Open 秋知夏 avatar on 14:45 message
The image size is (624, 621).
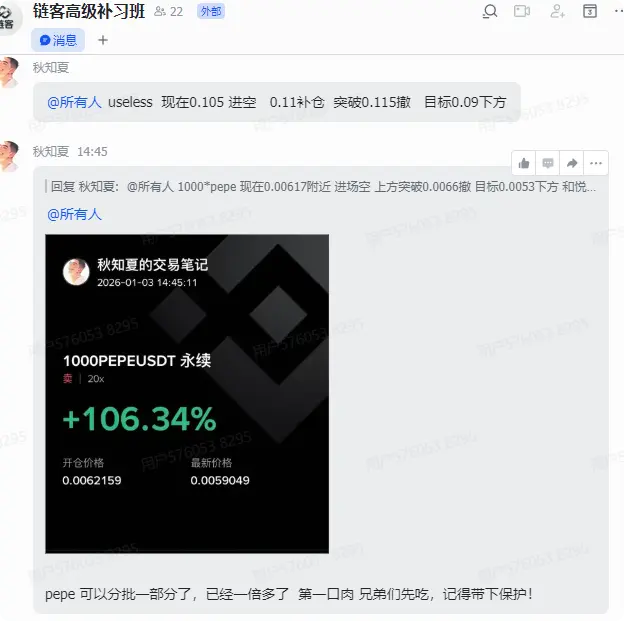[9, 156]
